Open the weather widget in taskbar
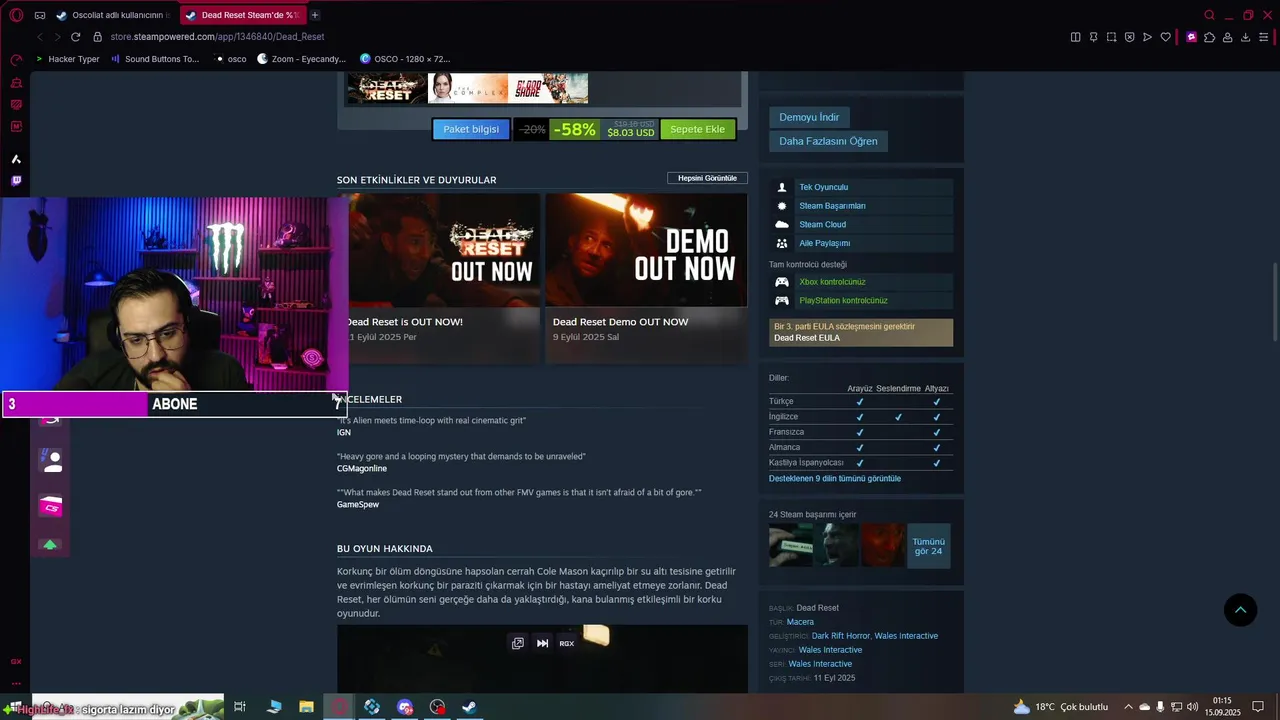The width and height of the screenshot is (1280, 720). [1060, 707]
